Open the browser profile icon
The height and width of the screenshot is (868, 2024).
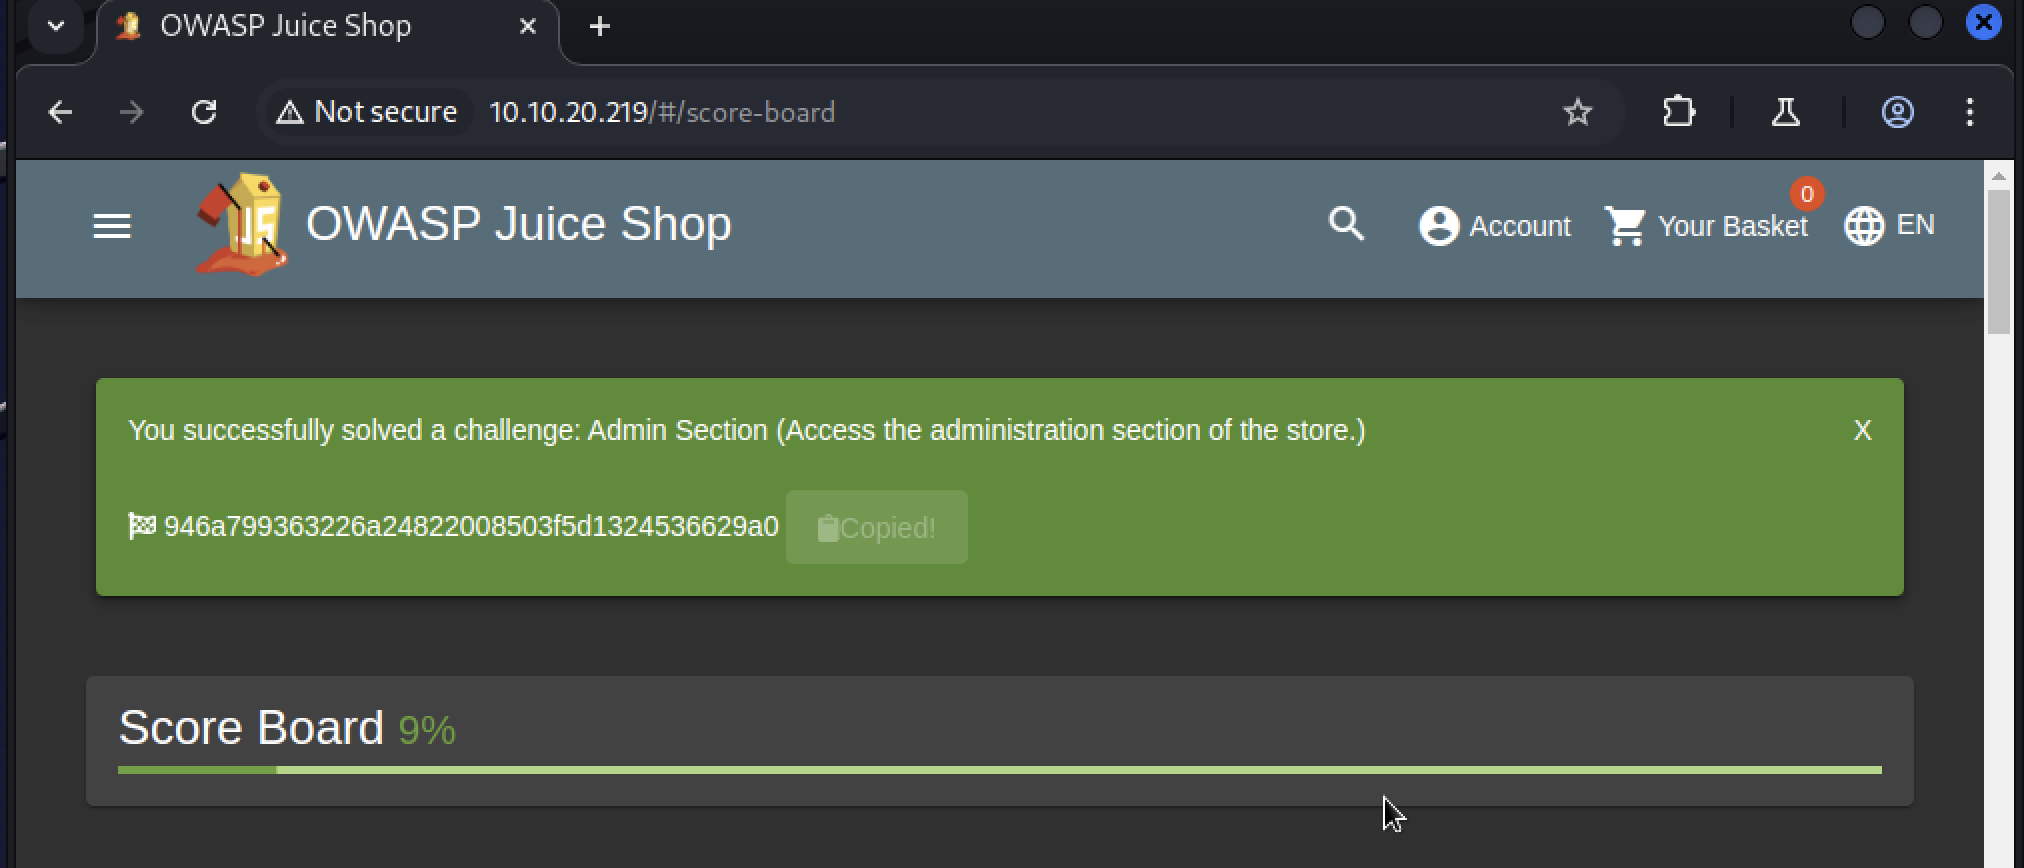pyautogui.click(x=1897, y=112)
